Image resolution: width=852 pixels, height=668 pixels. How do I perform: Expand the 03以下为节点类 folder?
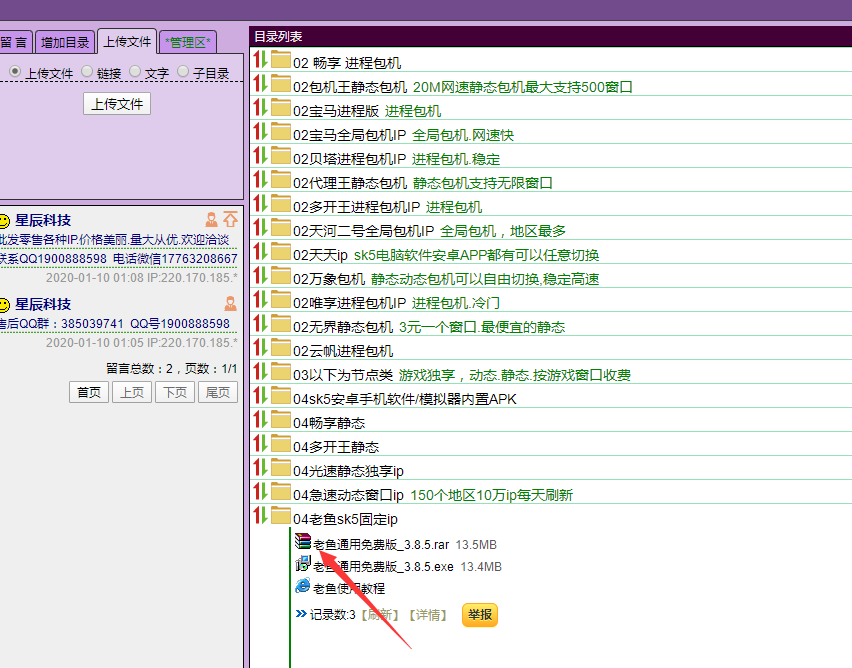(343, 375)
